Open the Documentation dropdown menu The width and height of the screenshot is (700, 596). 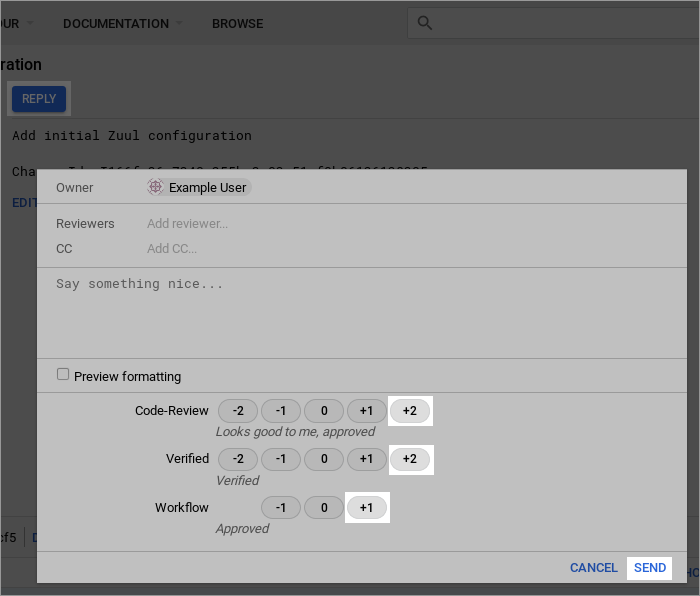pyautogui.click(x=123, y=23)
